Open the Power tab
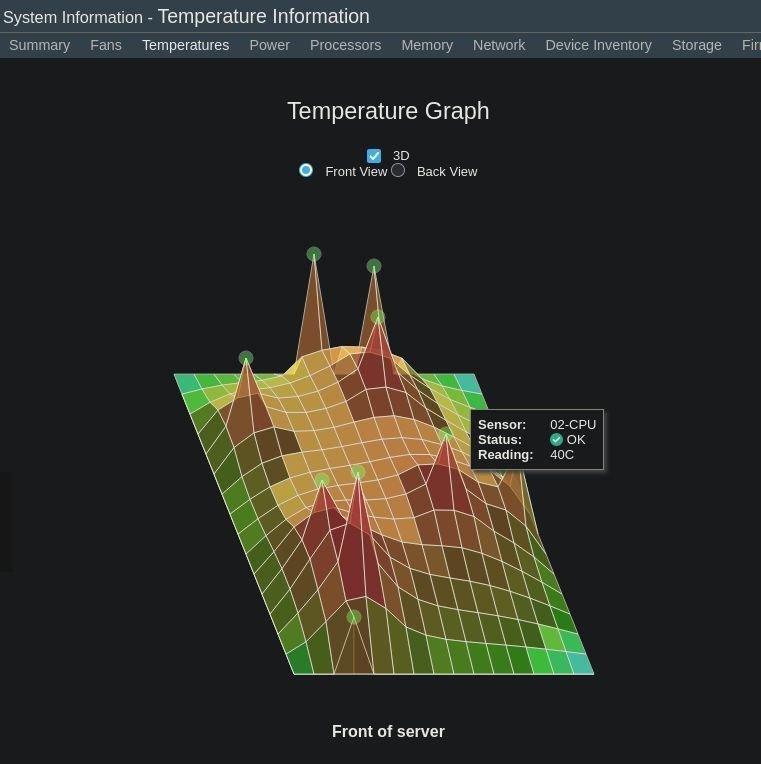Screen dimensions: 761x764 [x=269, y=45]
